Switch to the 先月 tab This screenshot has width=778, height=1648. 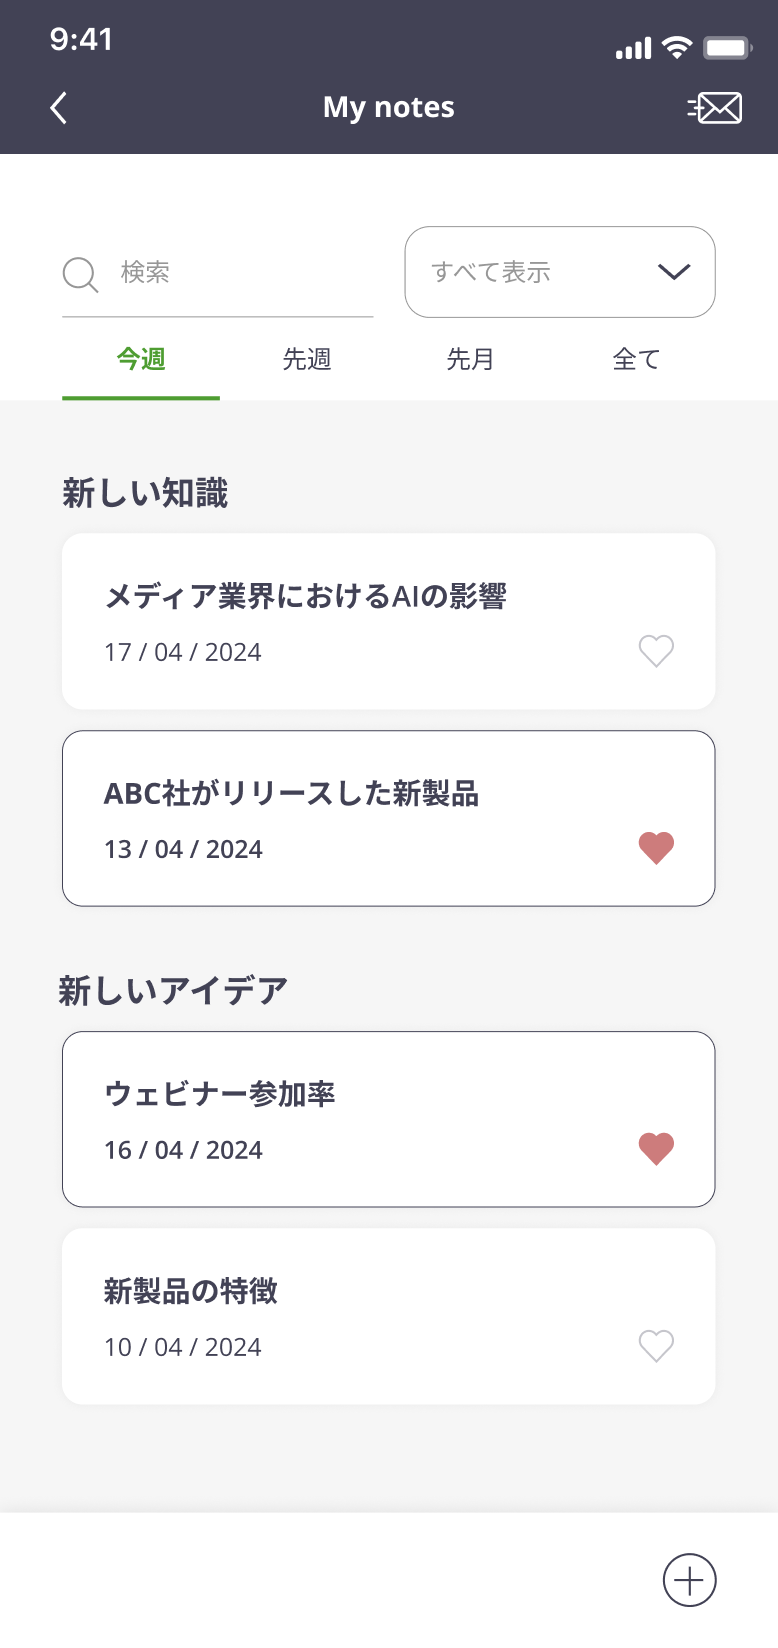point(470,359)
